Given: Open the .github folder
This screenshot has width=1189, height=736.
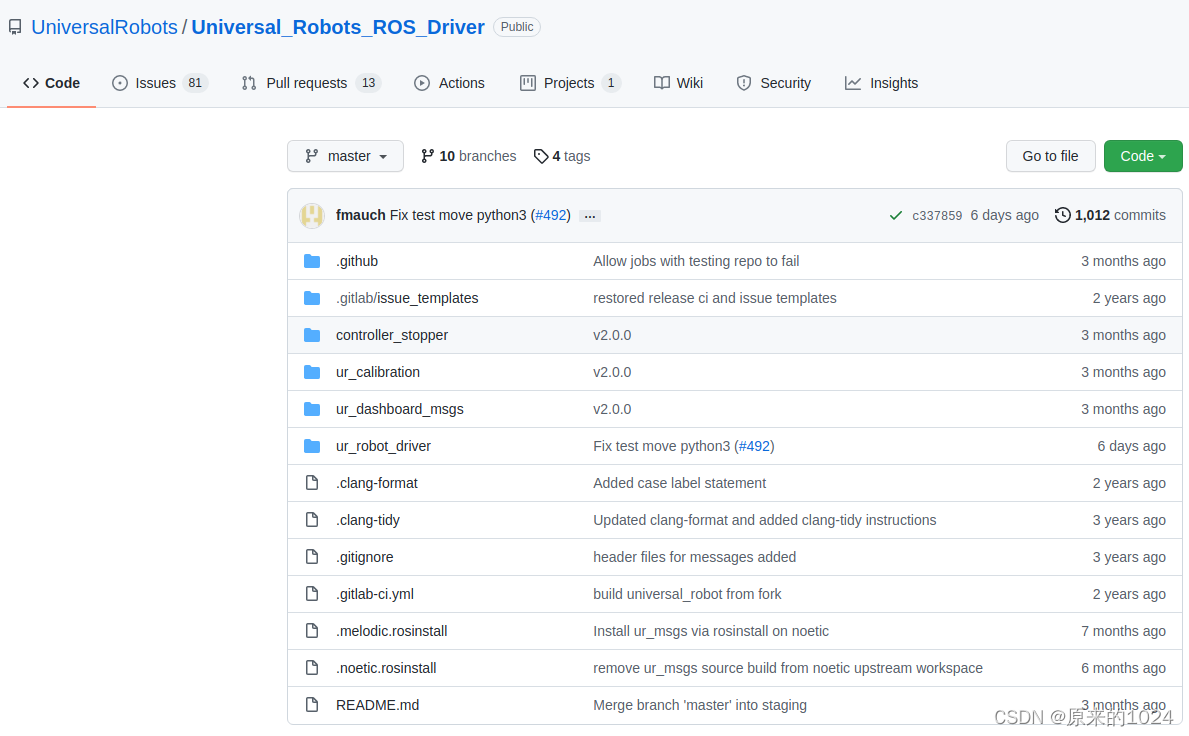Looking at the screenshot, I should click(x=357, y=262).
